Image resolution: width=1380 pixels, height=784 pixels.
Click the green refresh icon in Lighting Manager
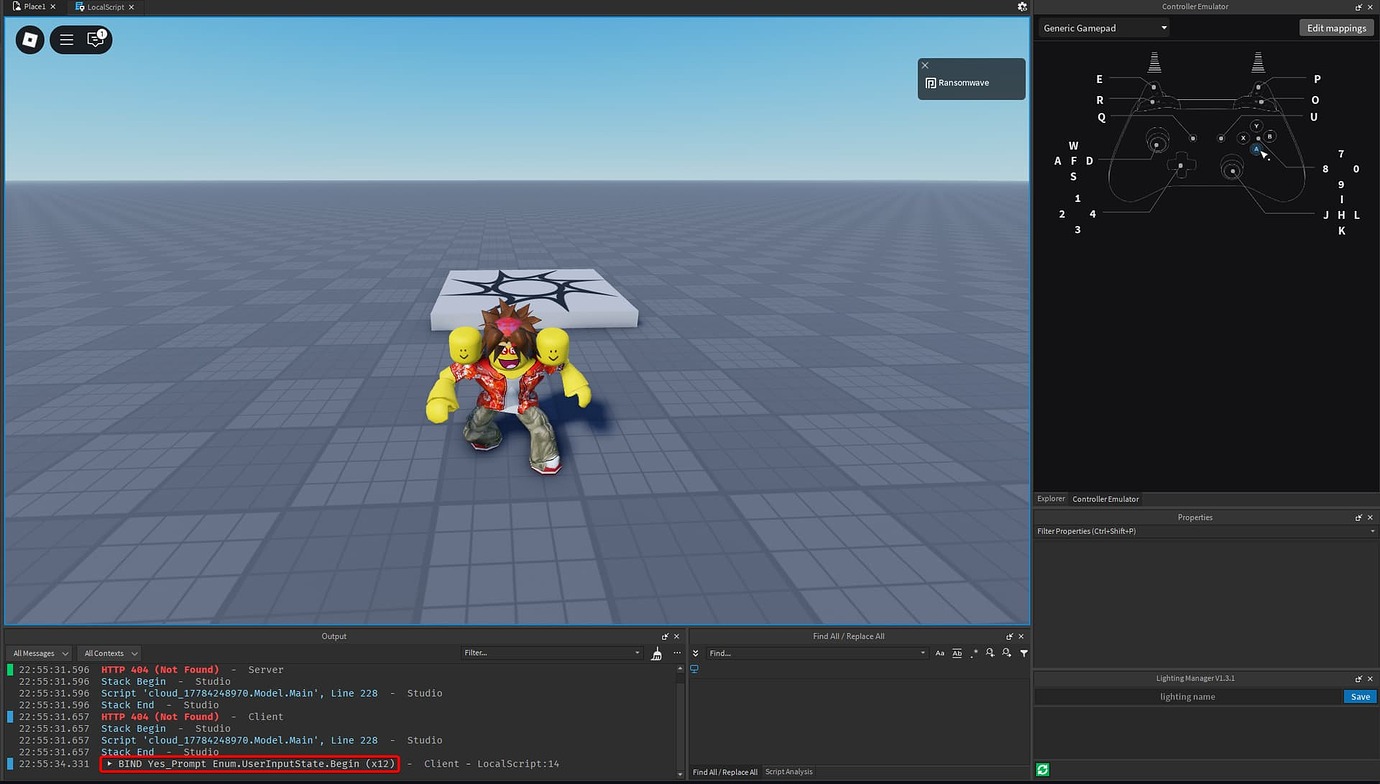(x=1042, y=769)
